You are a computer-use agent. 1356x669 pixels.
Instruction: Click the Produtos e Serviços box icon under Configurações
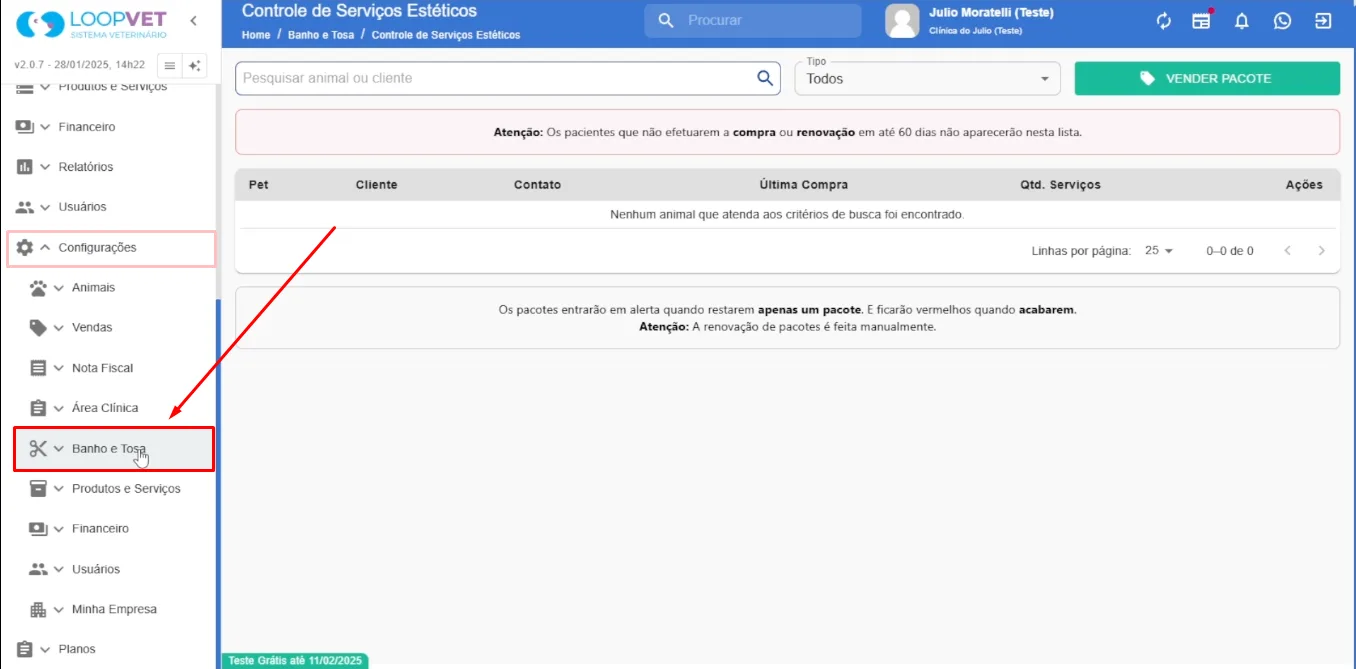38,489
